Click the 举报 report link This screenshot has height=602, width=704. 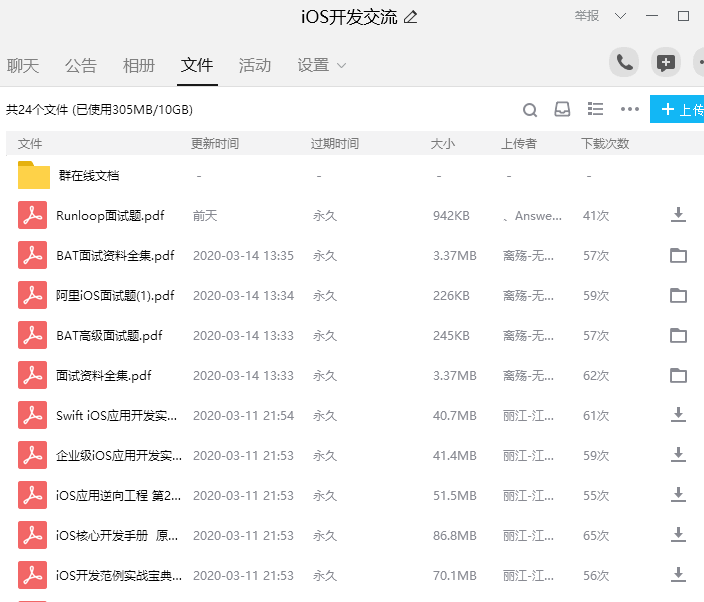587,16
